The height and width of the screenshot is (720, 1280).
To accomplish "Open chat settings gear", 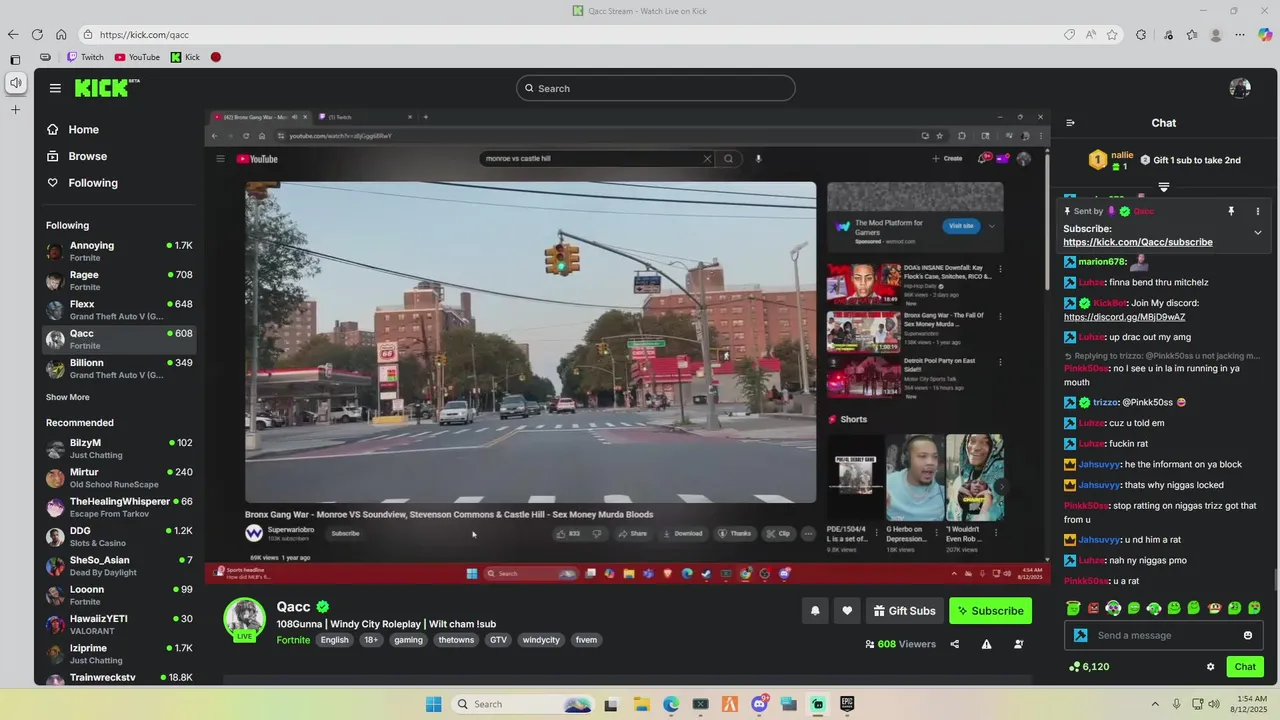I will coord(1210,666).
